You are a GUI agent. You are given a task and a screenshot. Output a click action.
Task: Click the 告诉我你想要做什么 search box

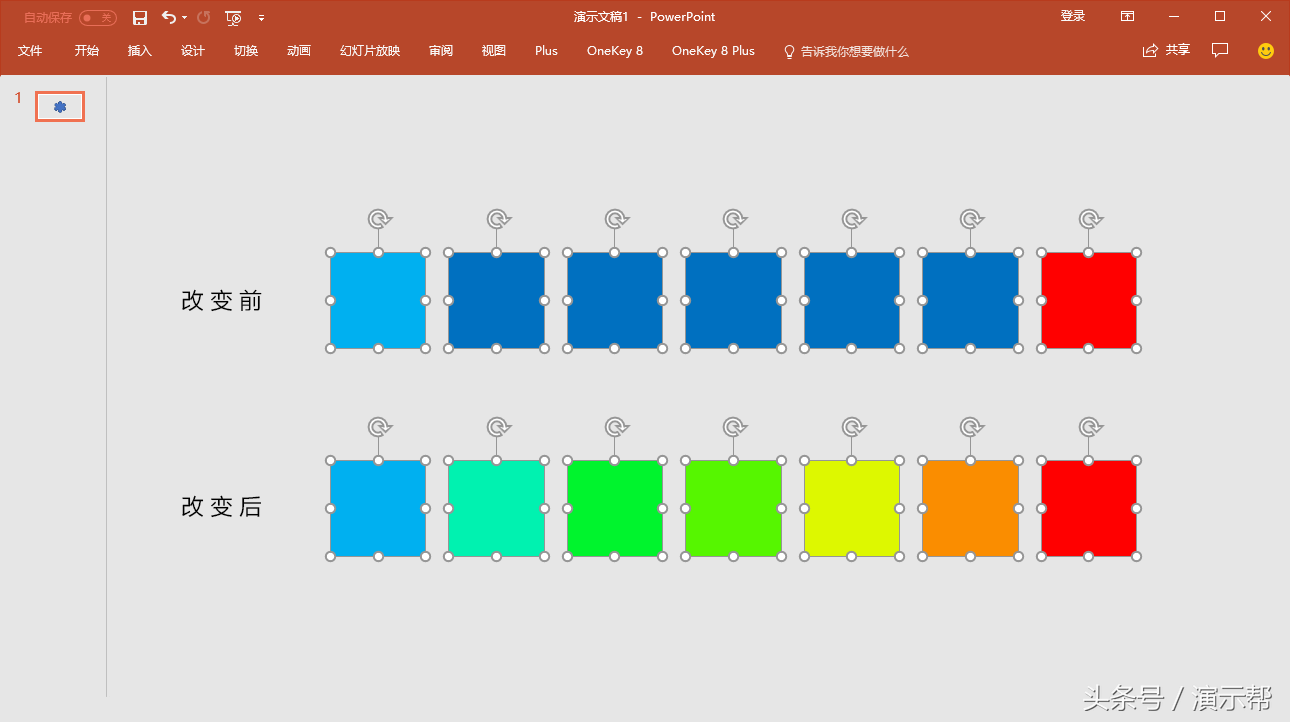[855, 52]
